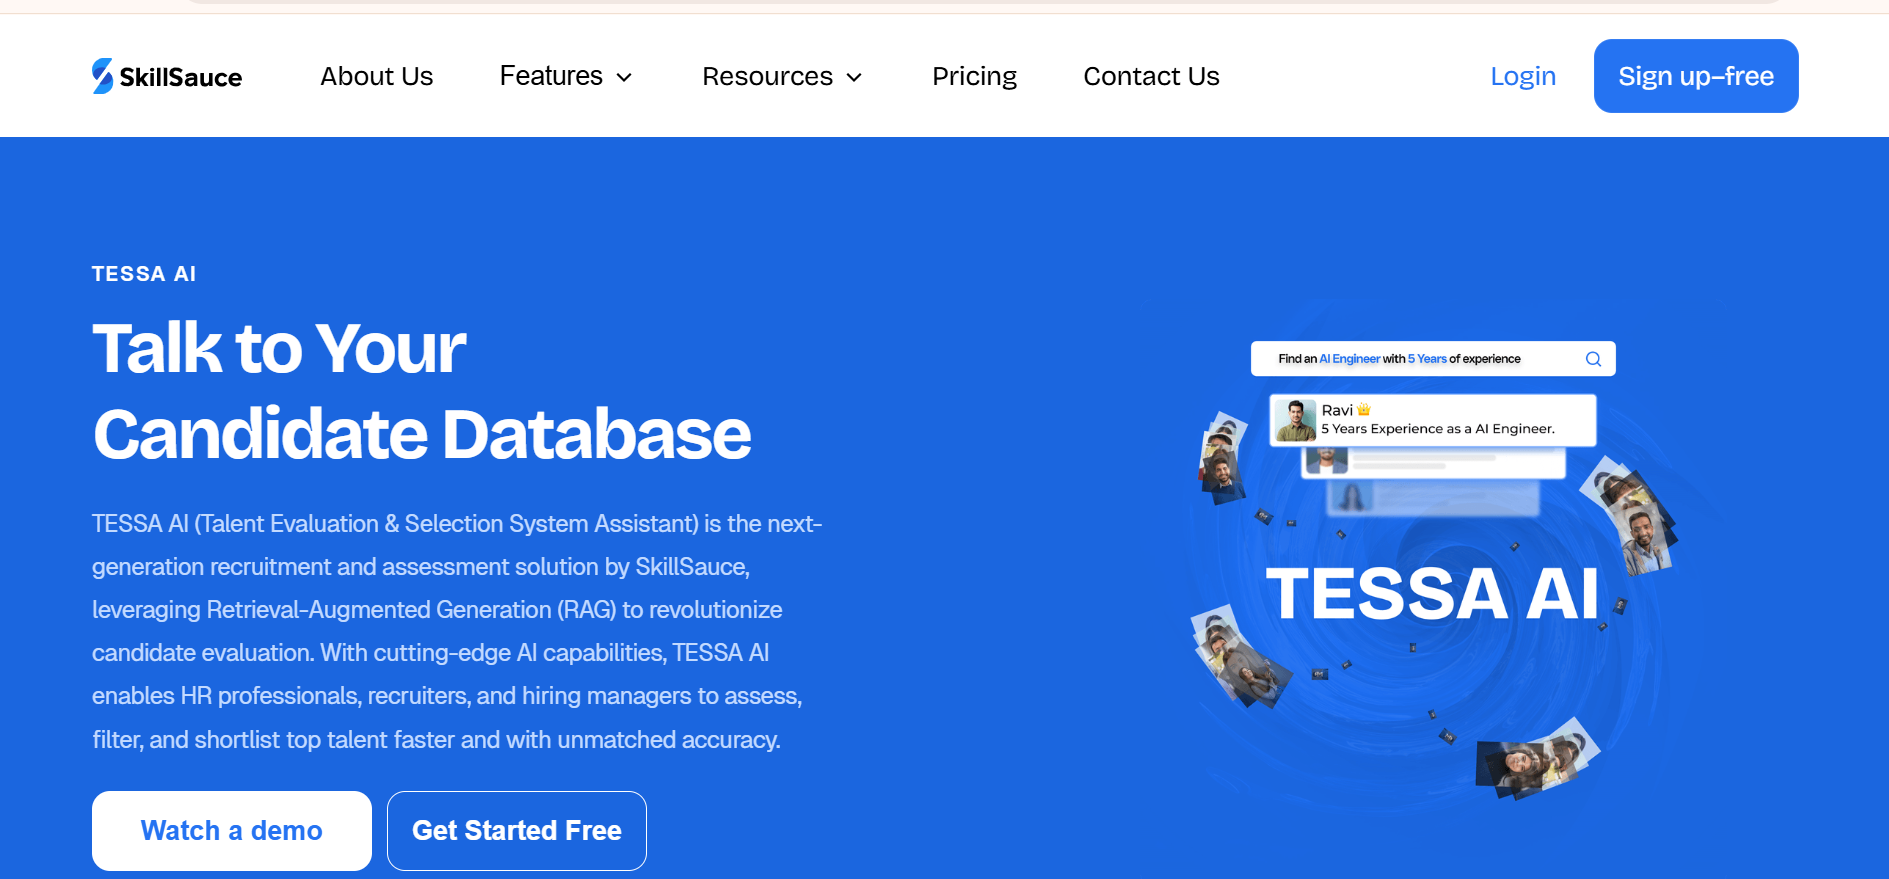Click the Get Started Free button
The height and width of the screenshot is (879, 1889).
517,831
